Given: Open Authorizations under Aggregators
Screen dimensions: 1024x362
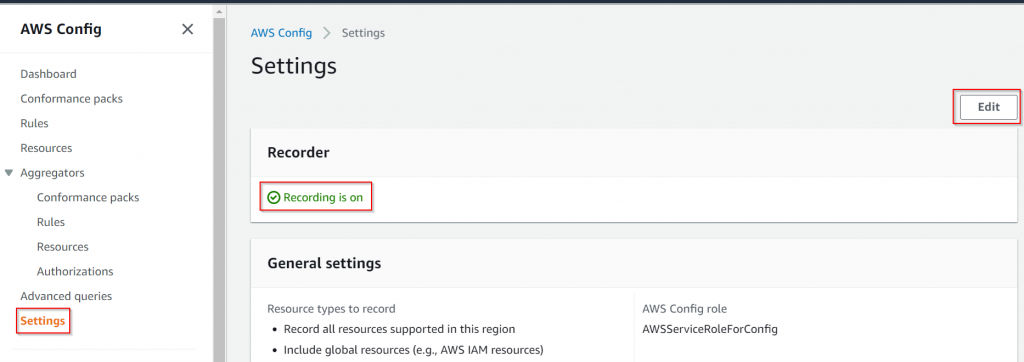Looking at the screenshot, I should [75, 271].
